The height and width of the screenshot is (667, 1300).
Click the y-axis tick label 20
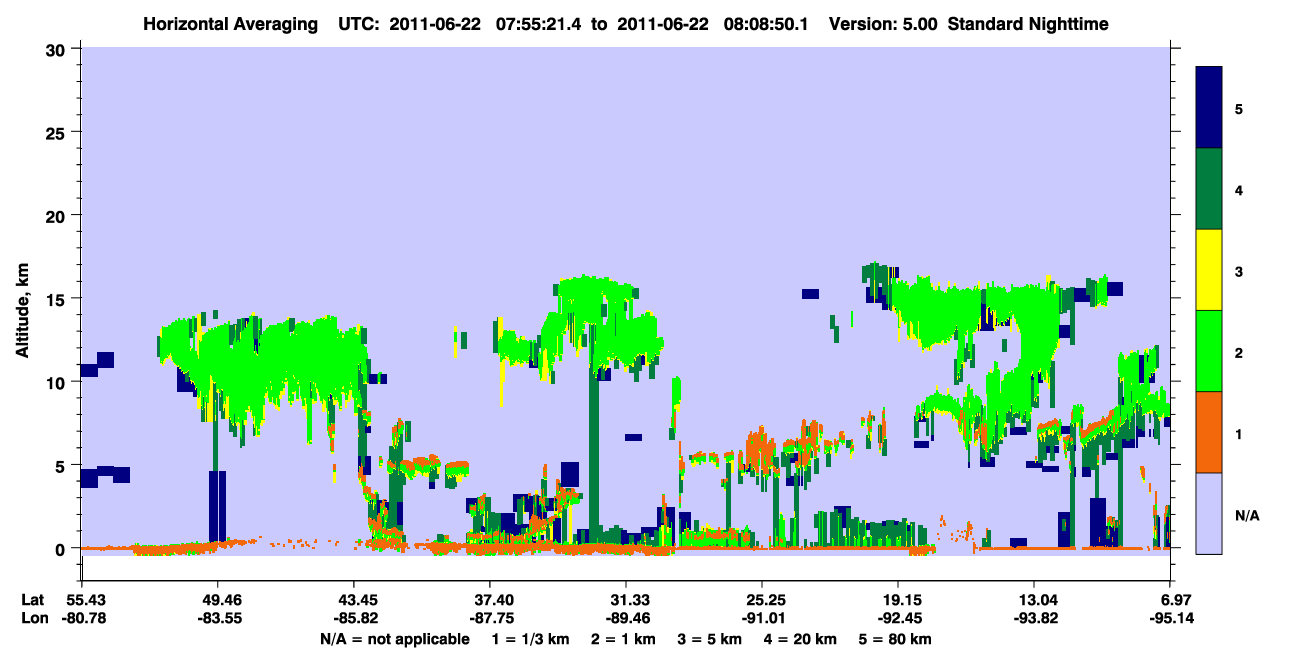tap(58, 216)
